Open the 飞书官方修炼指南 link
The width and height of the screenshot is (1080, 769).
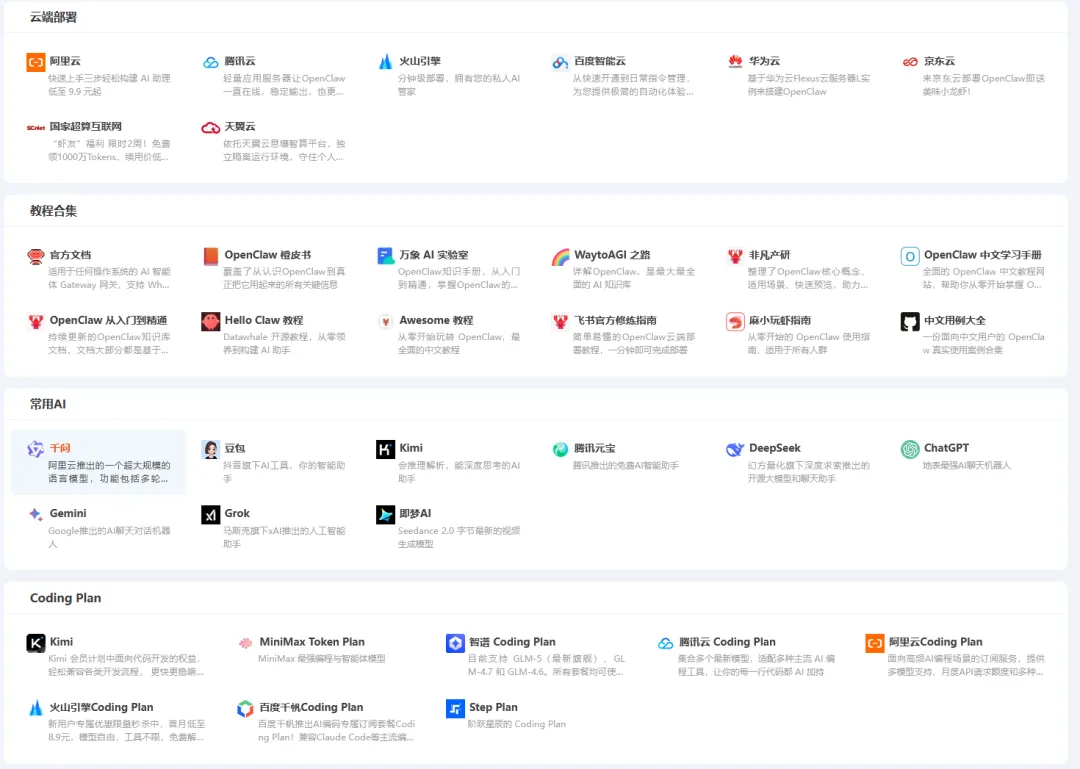[616, 320]
